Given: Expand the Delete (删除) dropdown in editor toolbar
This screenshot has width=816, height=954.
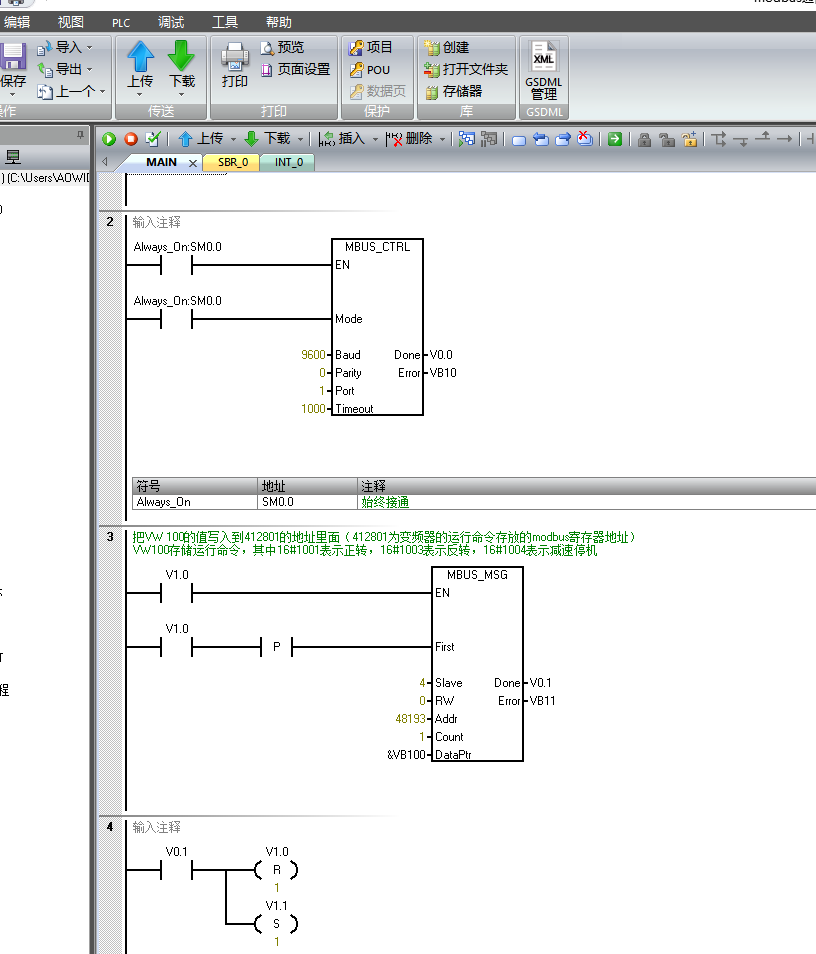Looking at the screenshot, I should 443,139.
